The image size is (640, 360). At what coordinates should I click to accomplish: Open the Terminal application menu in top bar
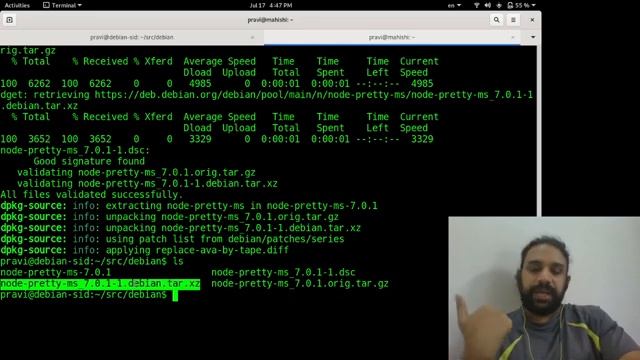(62, 5)
